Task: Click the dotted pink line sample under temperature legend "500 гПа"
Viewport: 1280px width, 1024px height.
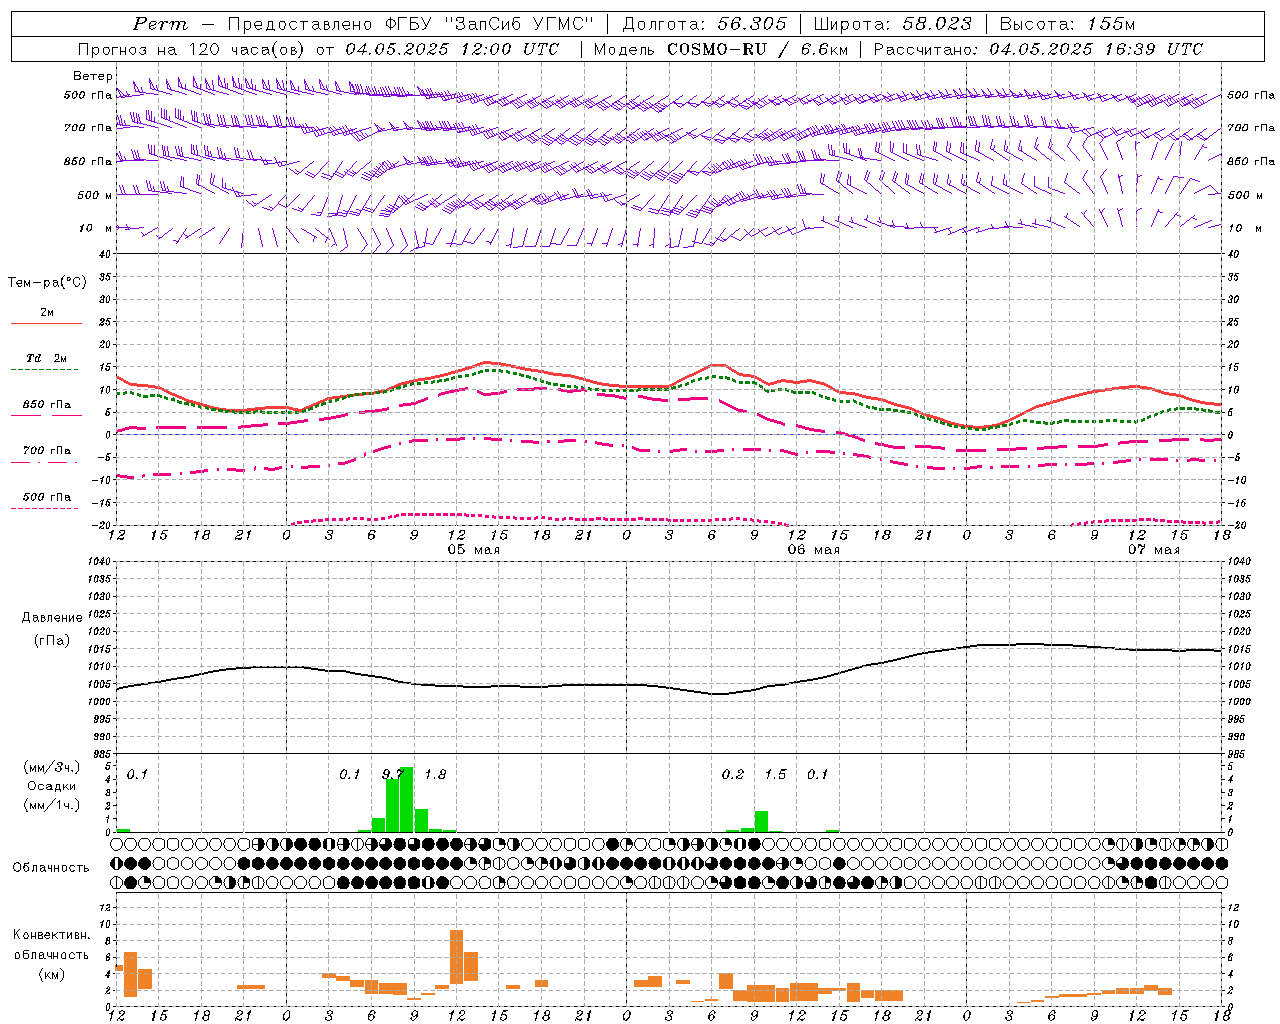Action: pos(46,508)
